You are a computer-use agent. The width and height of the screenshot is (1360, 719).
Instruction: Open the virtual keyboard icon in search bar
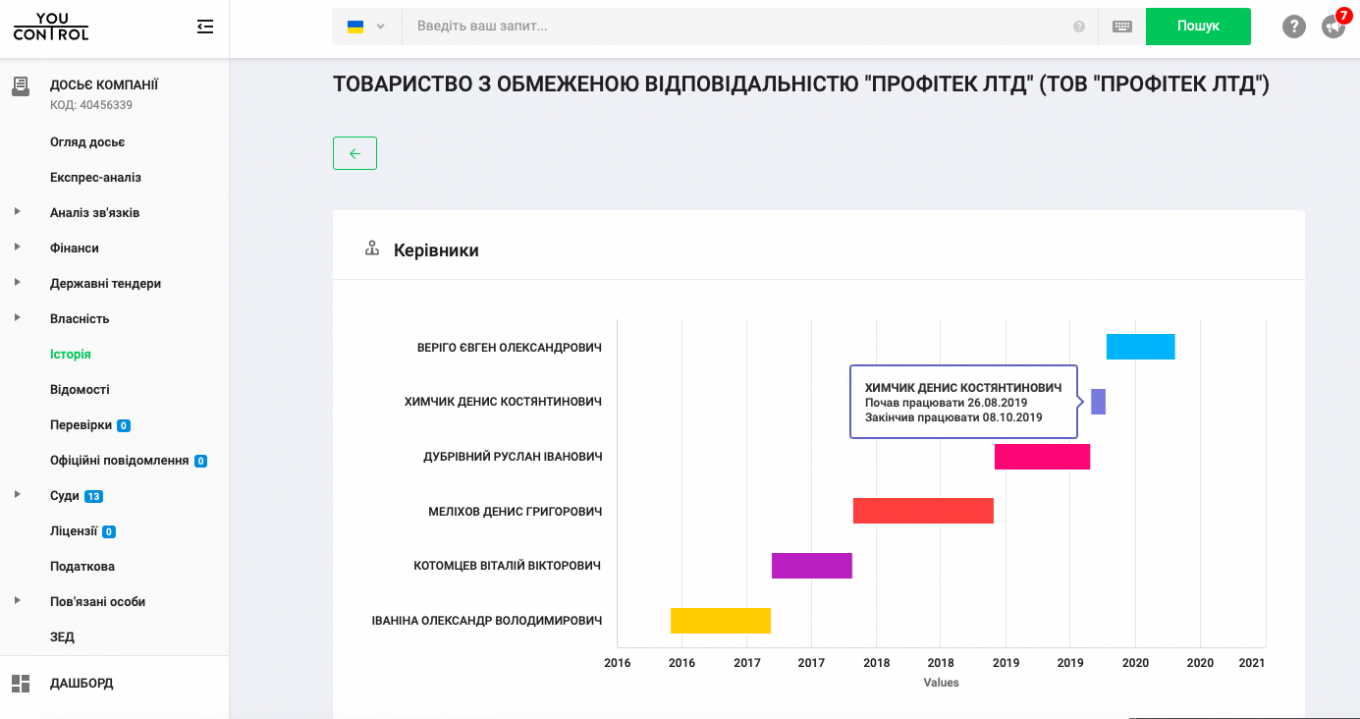pos(1121,27)
